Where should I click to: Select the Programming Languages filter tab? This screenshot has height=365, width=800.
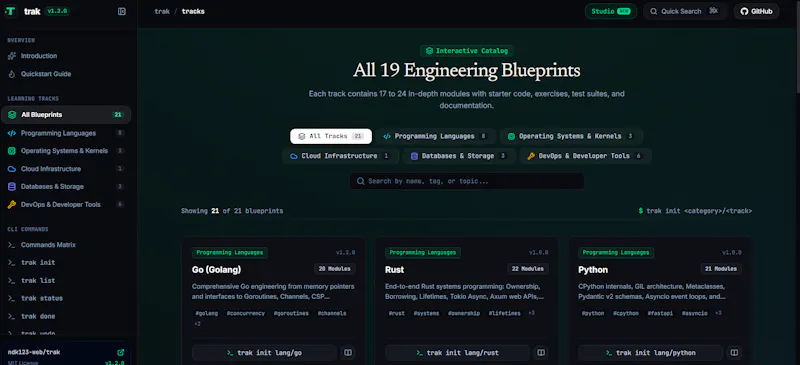coord(435,136)
